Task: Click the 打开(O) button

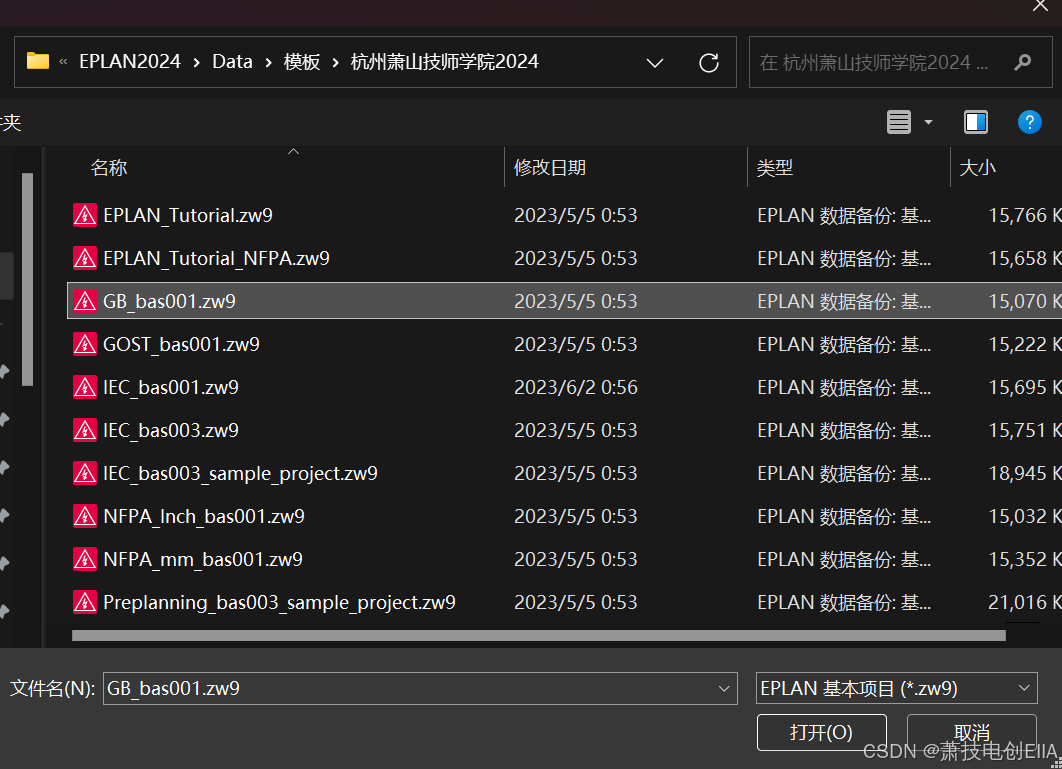Action: tap(822, 732)
